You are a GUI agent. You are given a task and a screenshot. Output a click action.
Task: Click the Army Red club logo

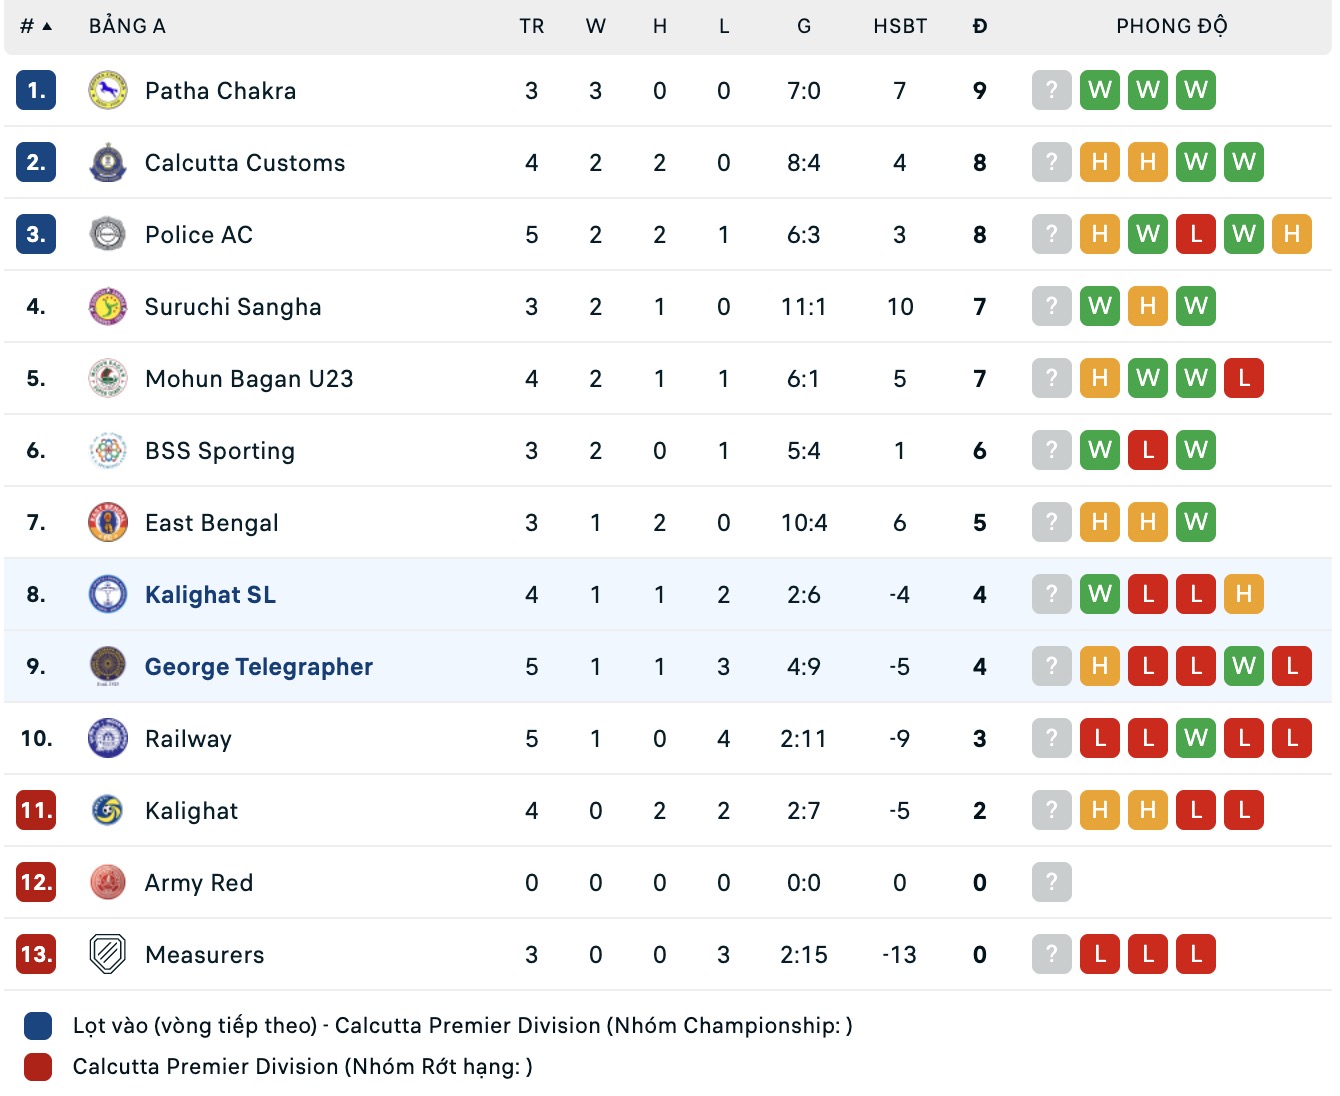pos(107,883)
